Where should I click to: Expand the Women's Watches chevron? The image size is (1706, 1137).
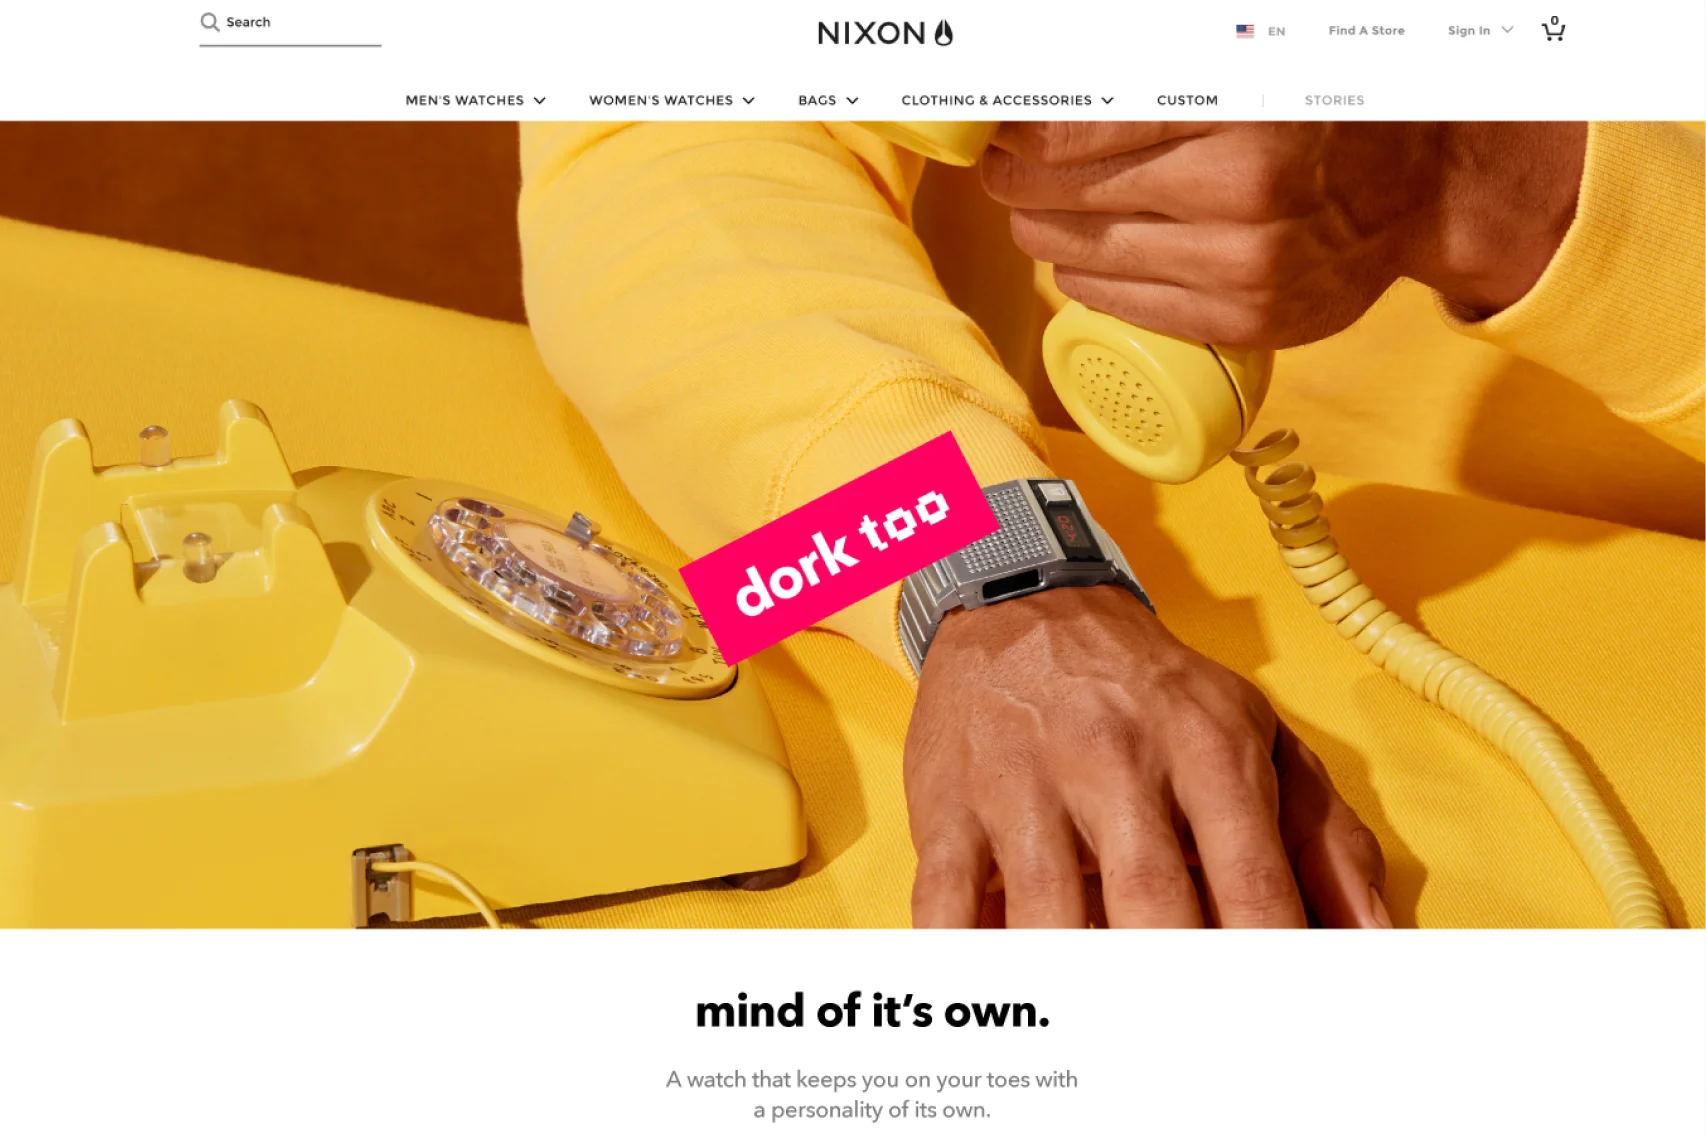748,101
